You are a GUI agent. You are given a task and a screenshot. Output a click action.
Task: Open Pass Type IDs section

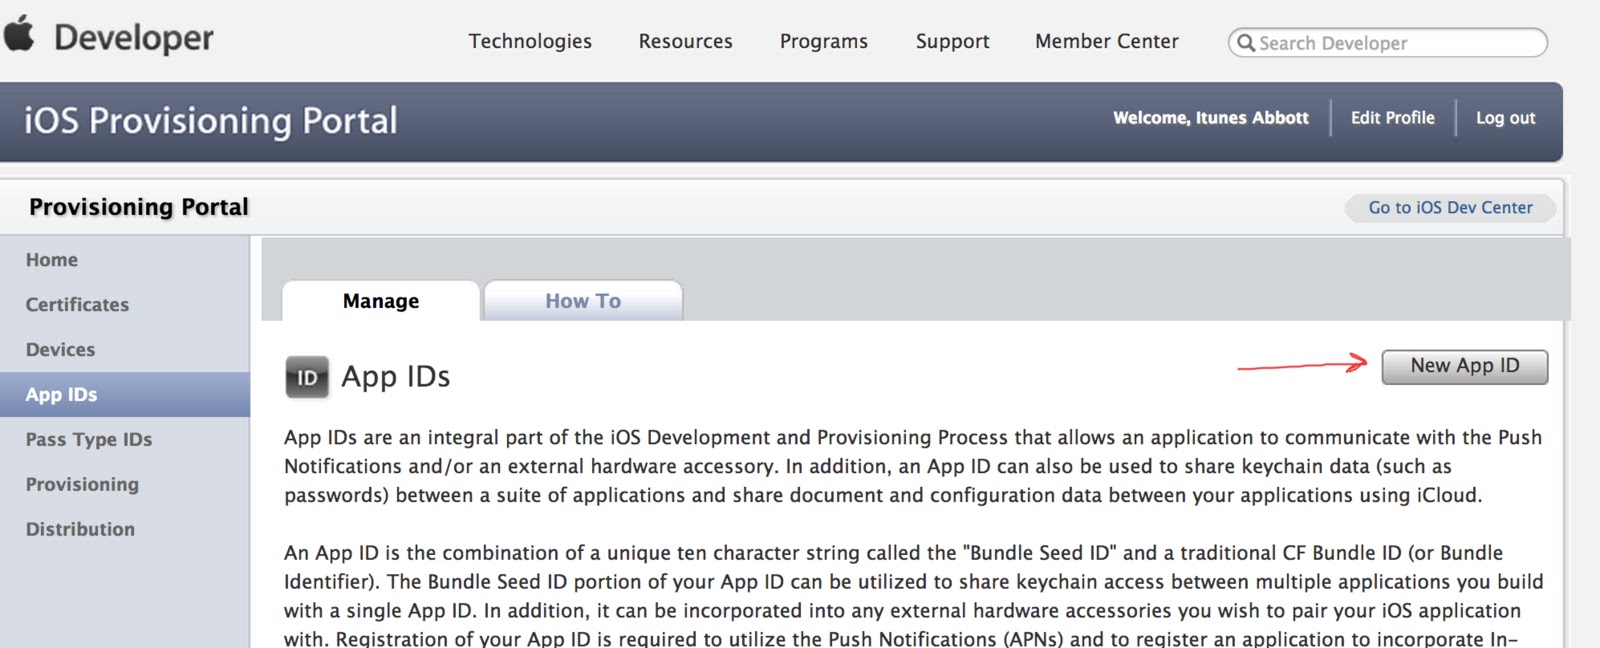click(89, 440)
